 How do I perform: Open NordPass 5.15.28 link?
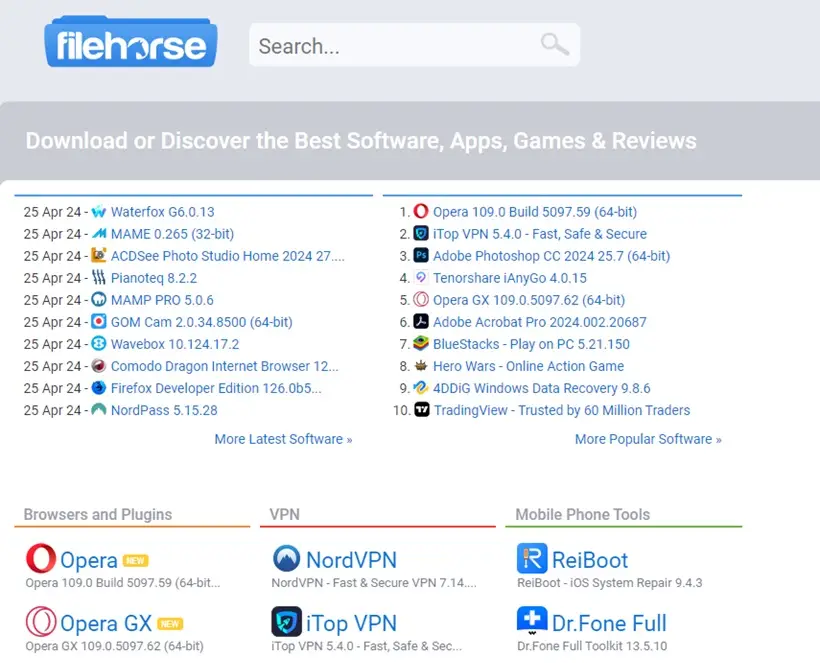coord(164,409)
